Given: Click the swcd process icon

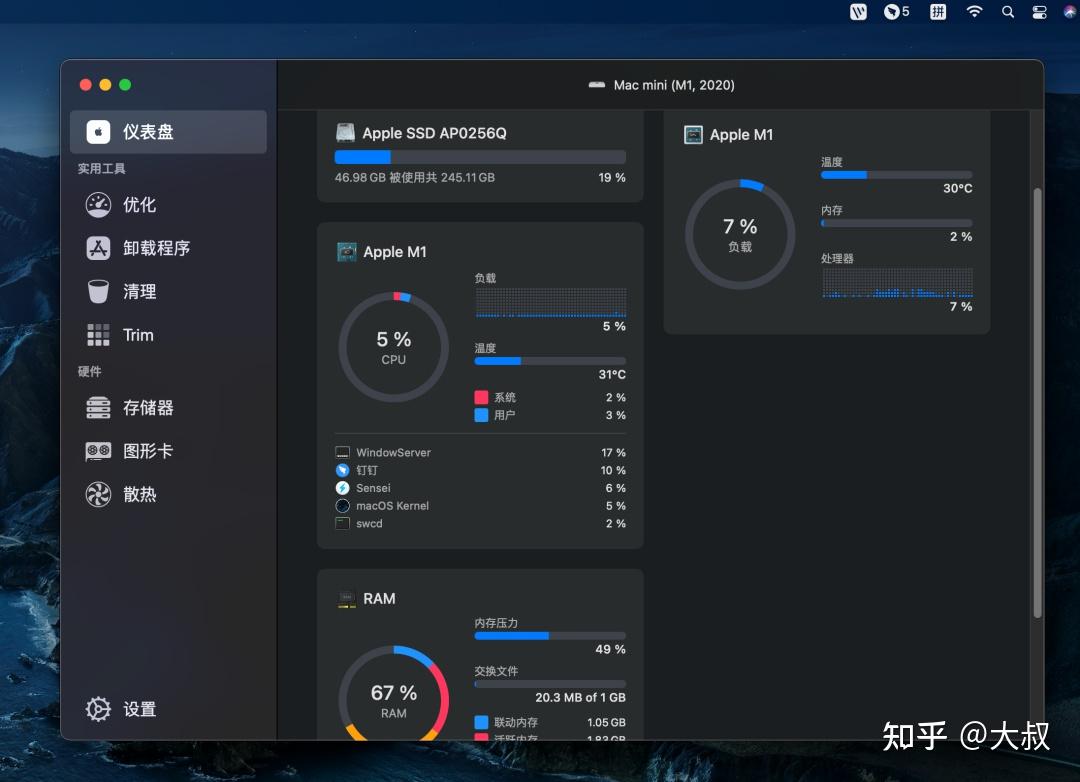Looking at the screenshot, I should (342, 523).
